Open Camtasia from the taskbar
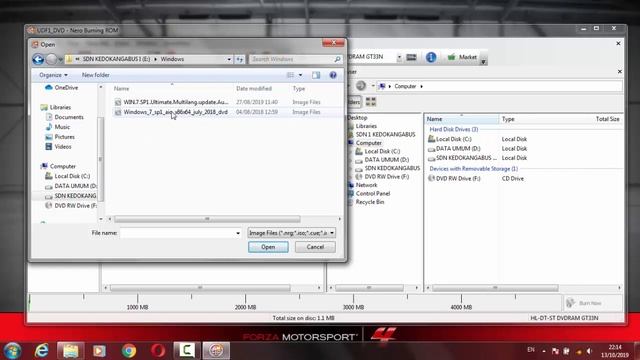The image size is (640, 360). pyautogui.click(x=187, y=351)
